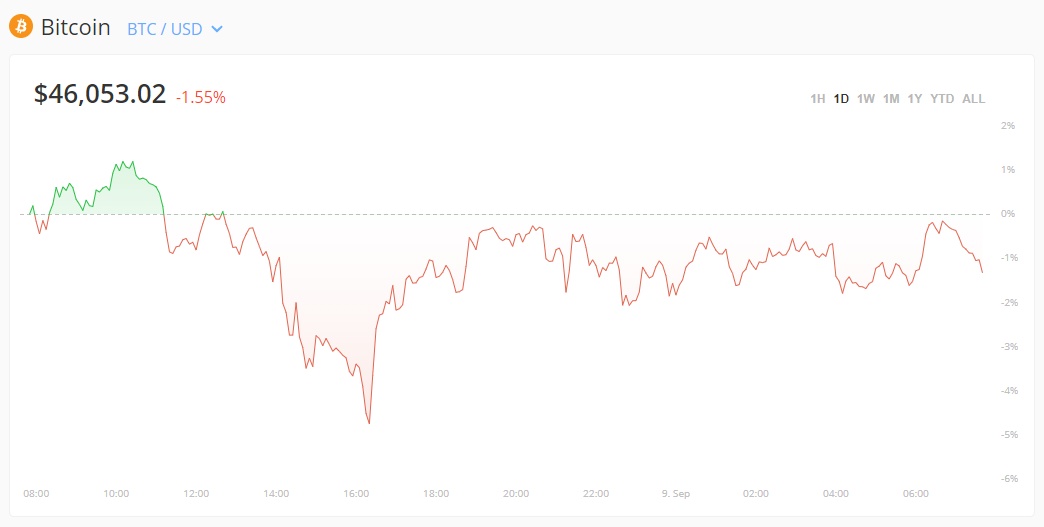Click the green peak near 10:00
Screen dimensions: 1044x527
[x=117, y=162]
